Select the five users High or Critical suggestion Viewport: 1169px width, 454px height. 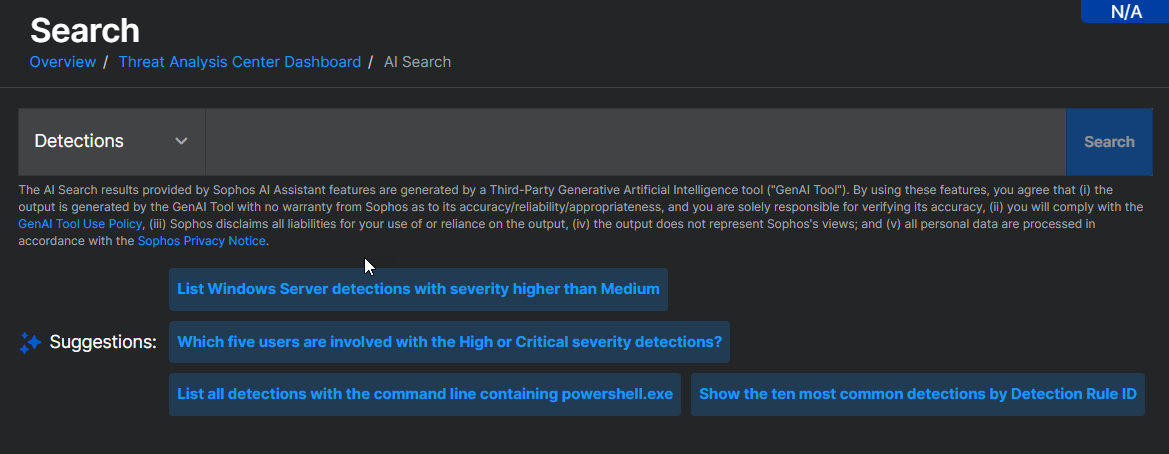[x=449, y=342]
